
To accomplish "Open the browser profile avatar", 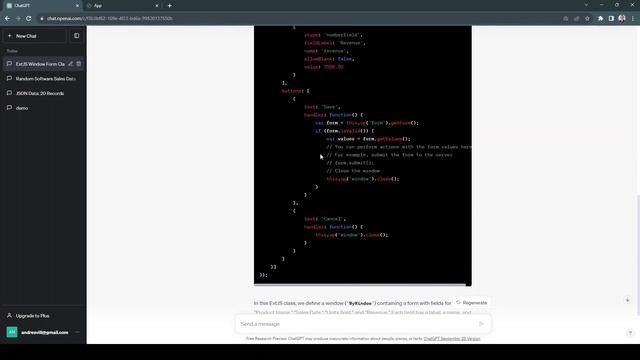I will coord(622,18).
